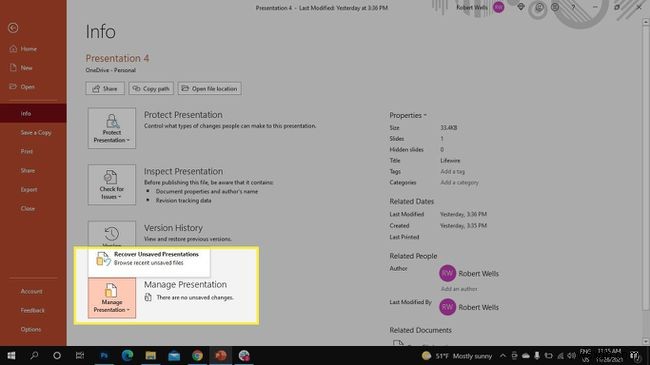The height and width of the screenshot is (365, 650).
Task: Open the weather widget showing 51°F
Action: point(457,356)
